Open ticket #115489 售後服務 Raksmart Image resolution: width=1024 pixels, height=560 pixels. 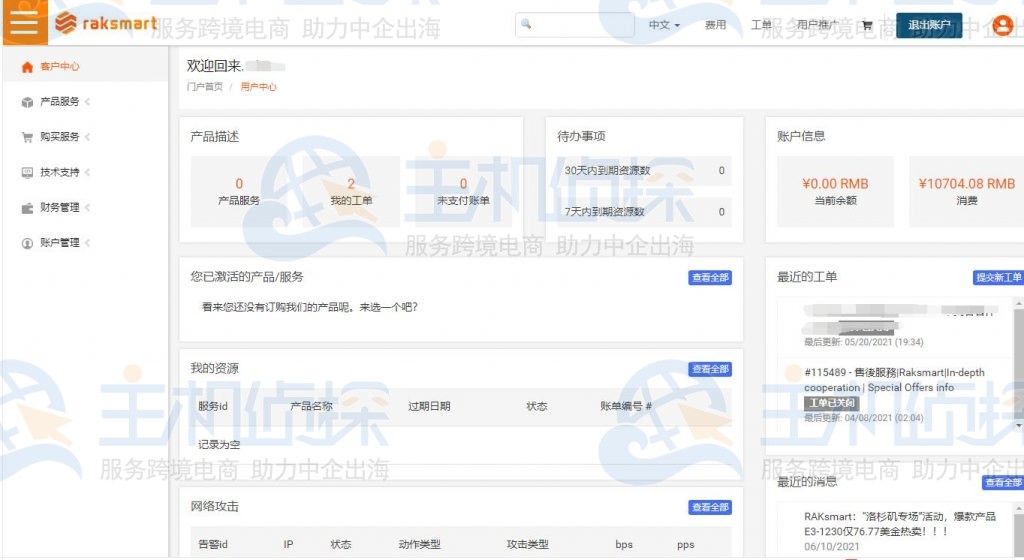click(894, 380)
